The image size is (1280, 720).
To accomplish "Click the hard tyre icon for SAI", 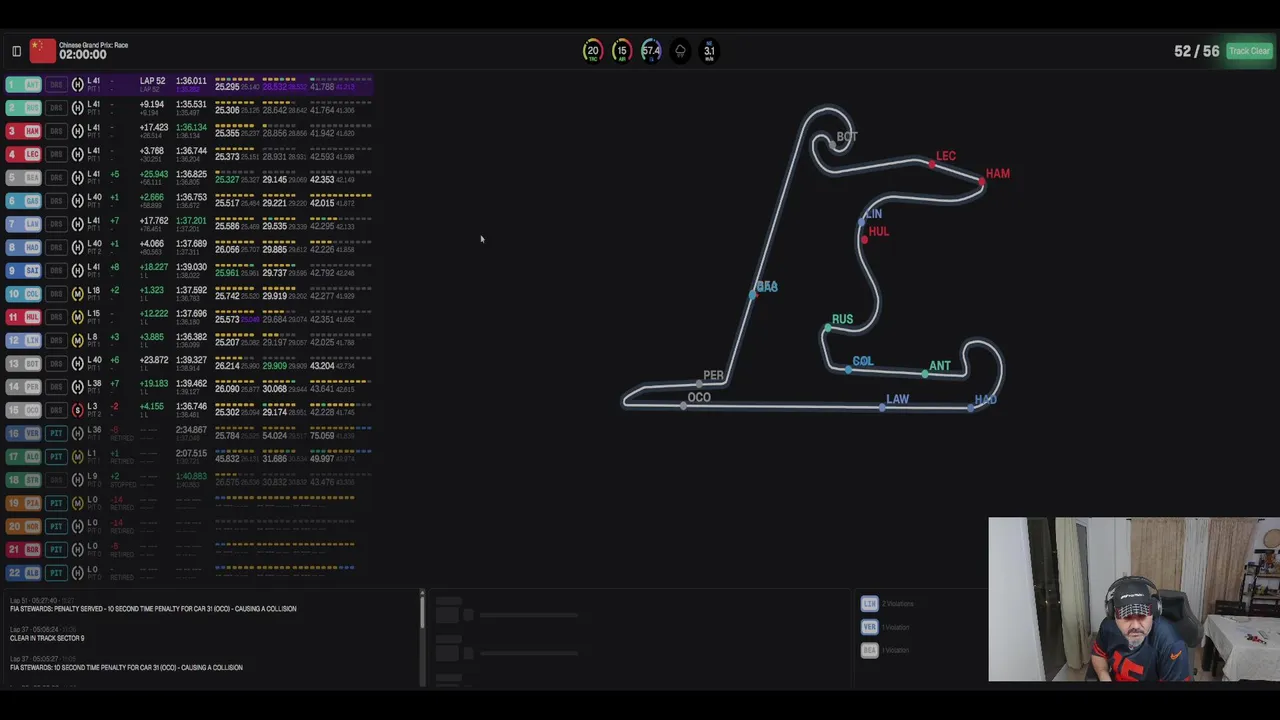I will [x=78, y=270].
